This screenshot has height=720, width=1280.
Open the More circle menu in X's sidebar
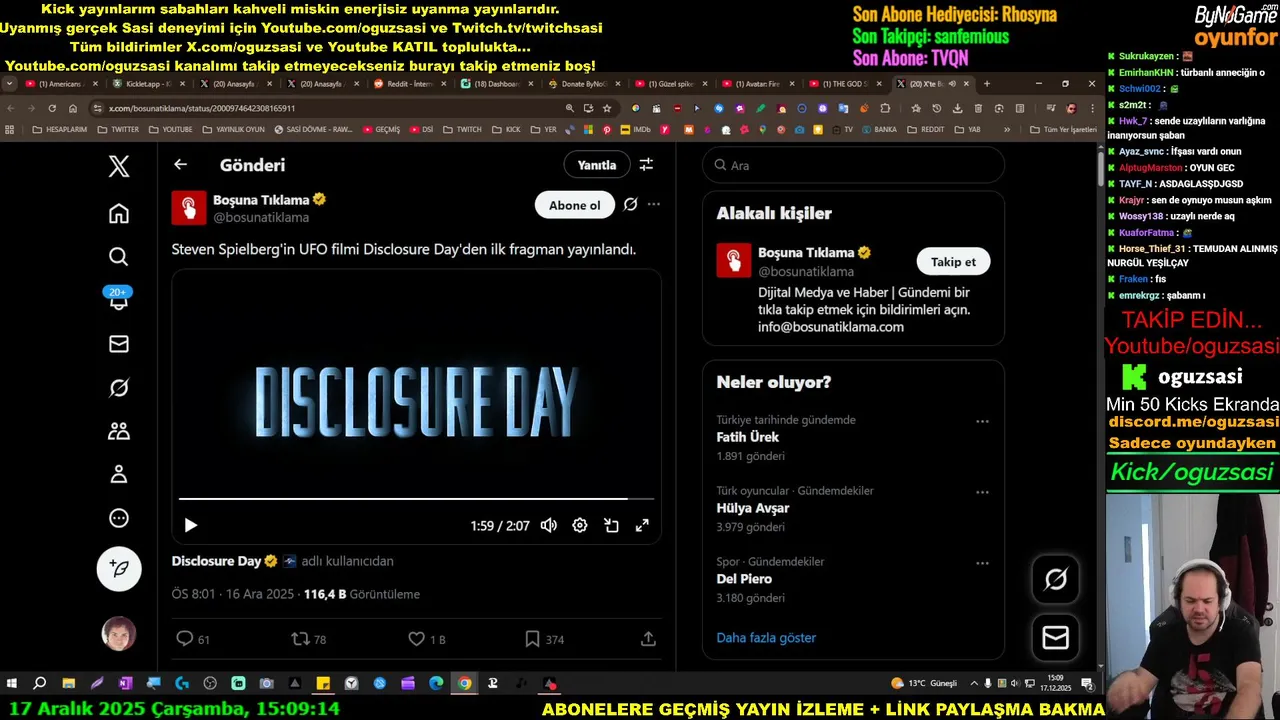click(x=119, y=518)
